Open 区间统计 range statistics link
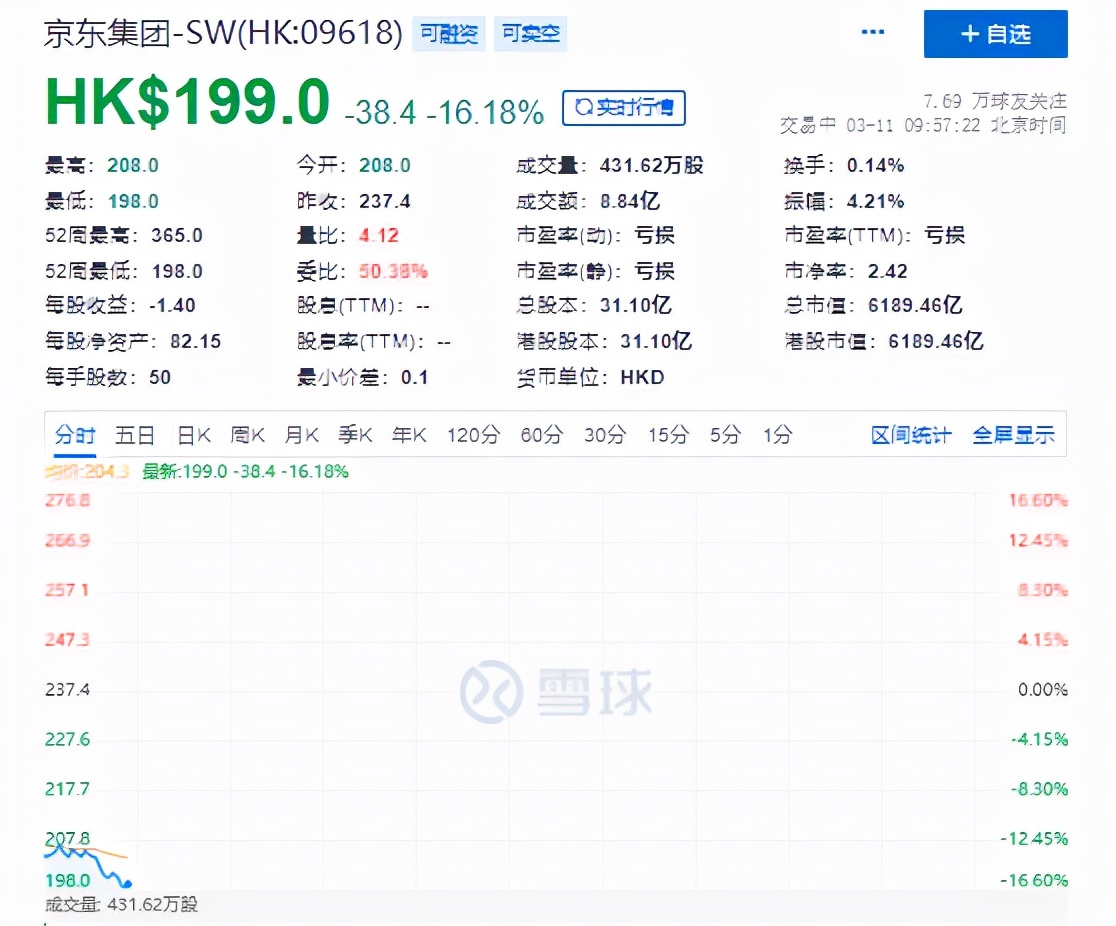This screenshot has height=926, width=1116. [x=911, y=435]
